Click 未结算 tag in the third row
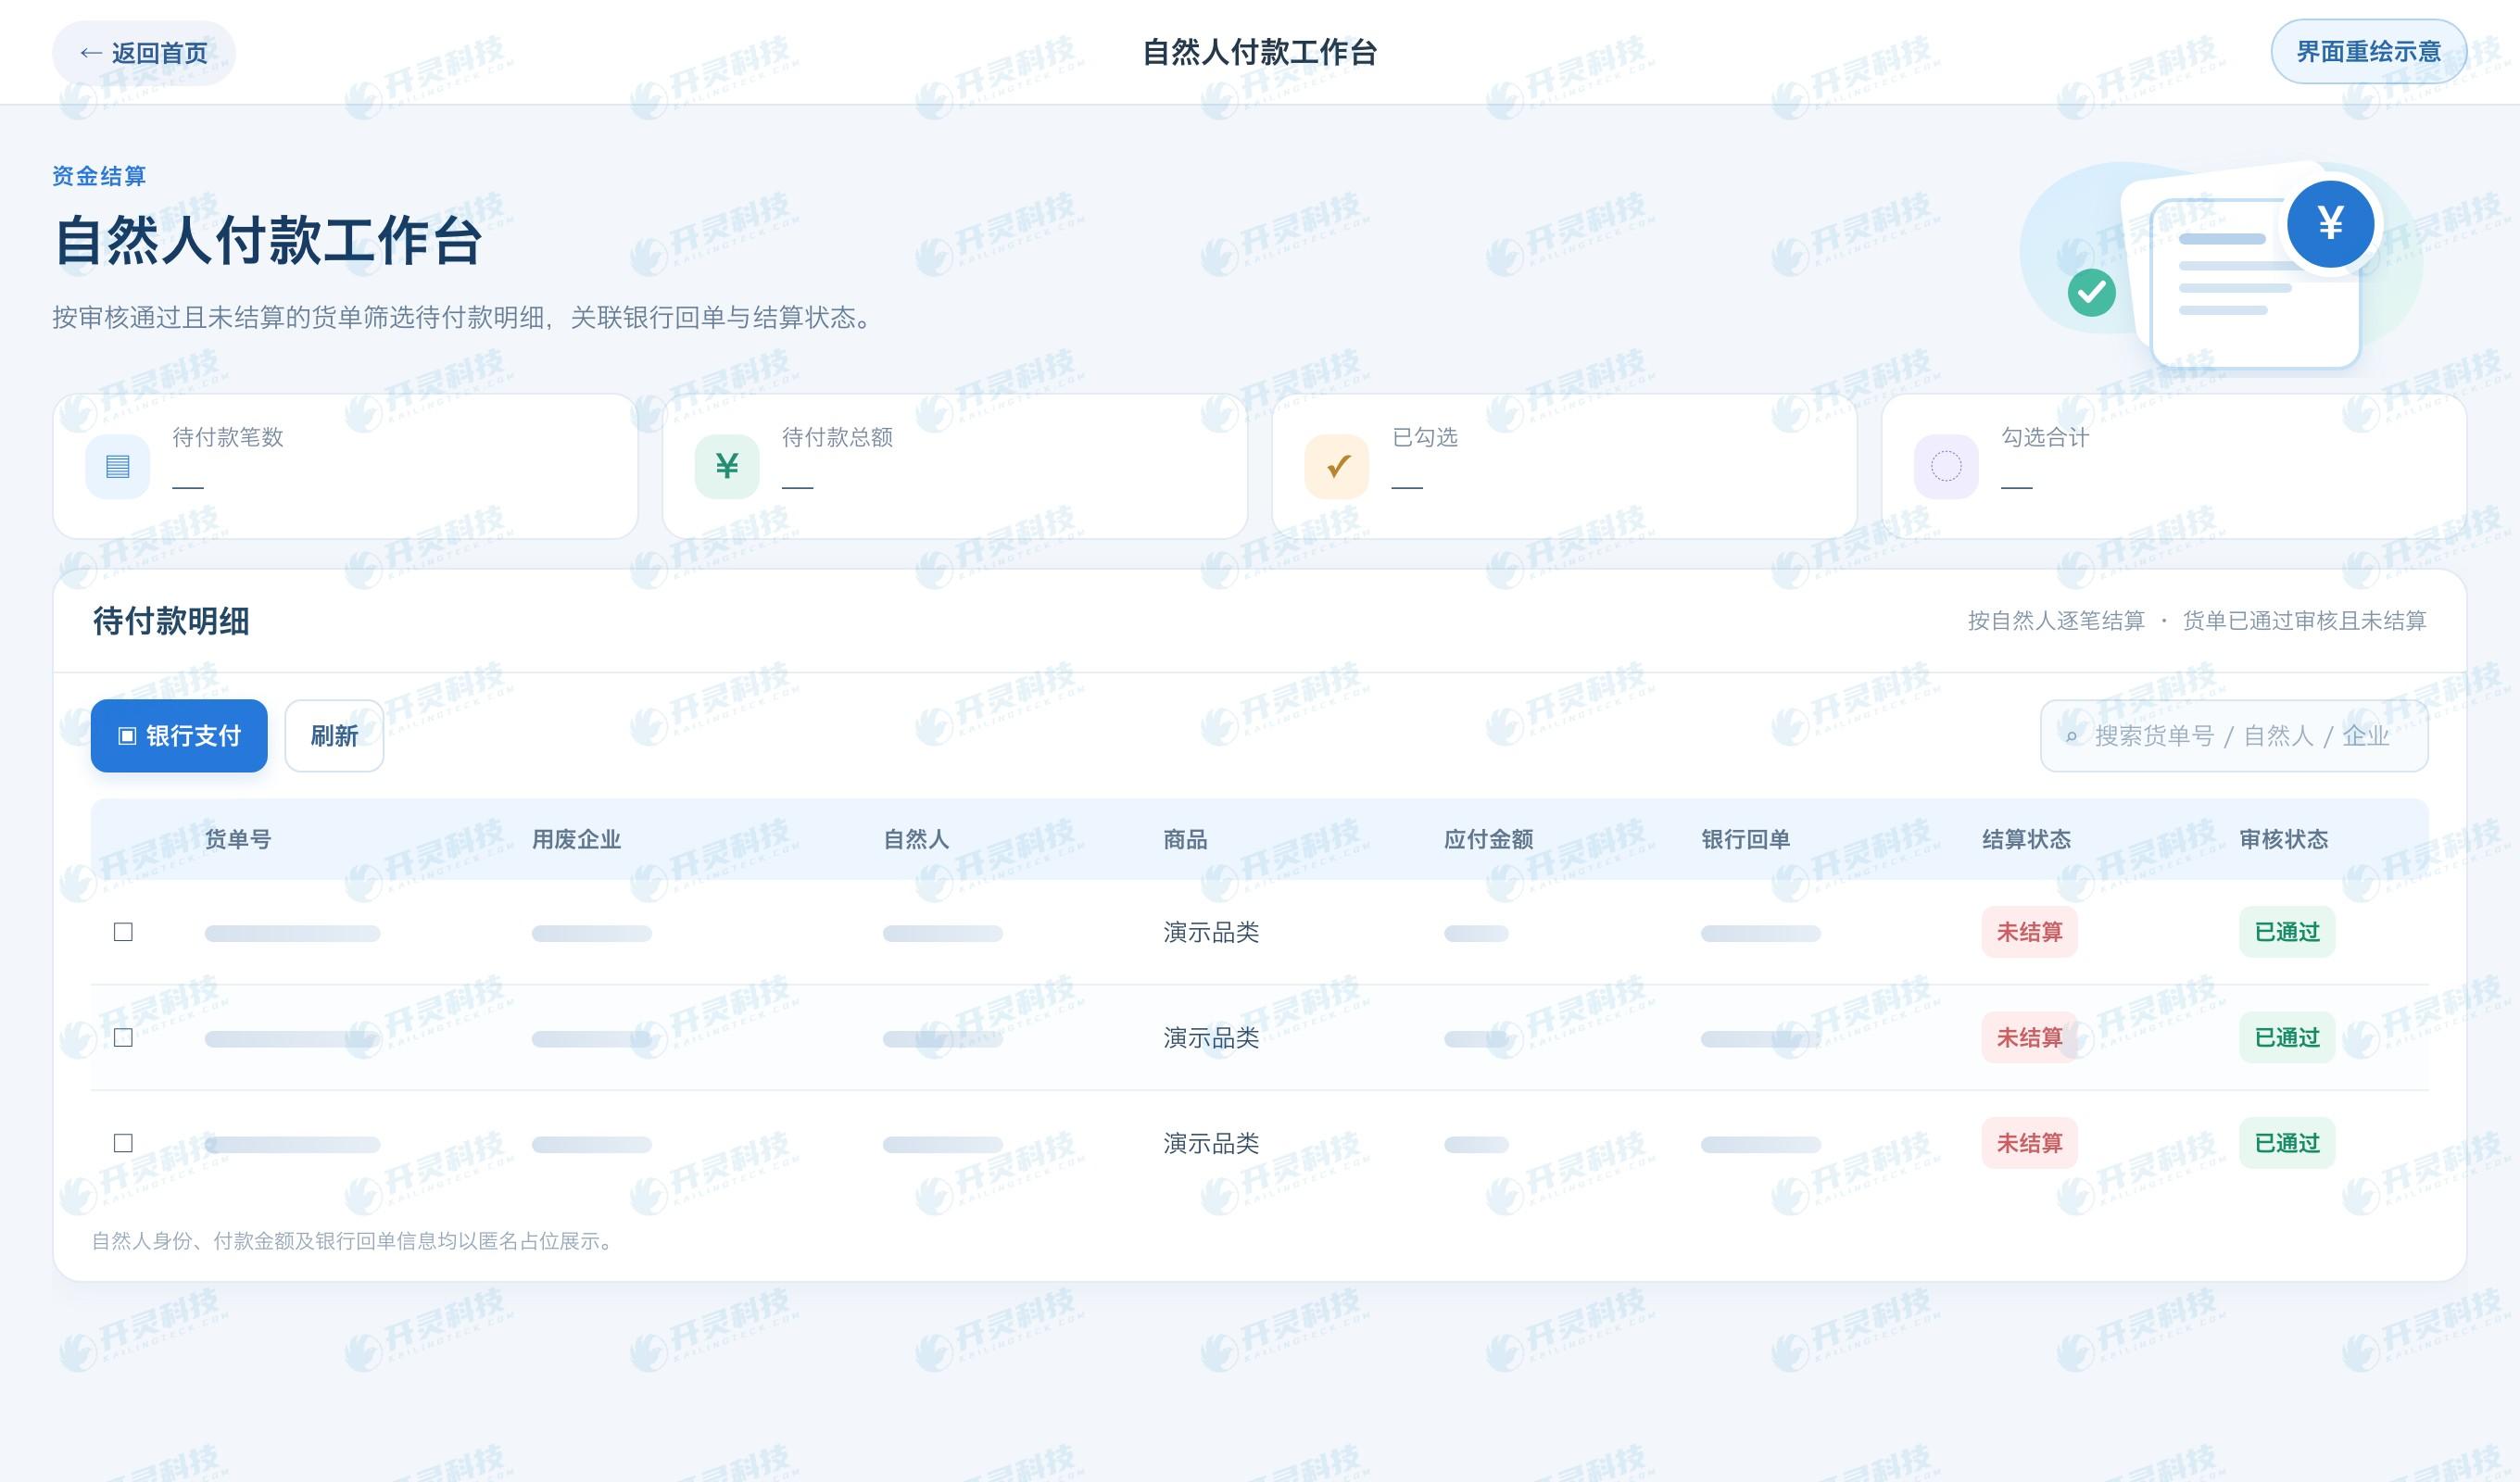2520x1482 pixels. [x=2029, y=1143]
